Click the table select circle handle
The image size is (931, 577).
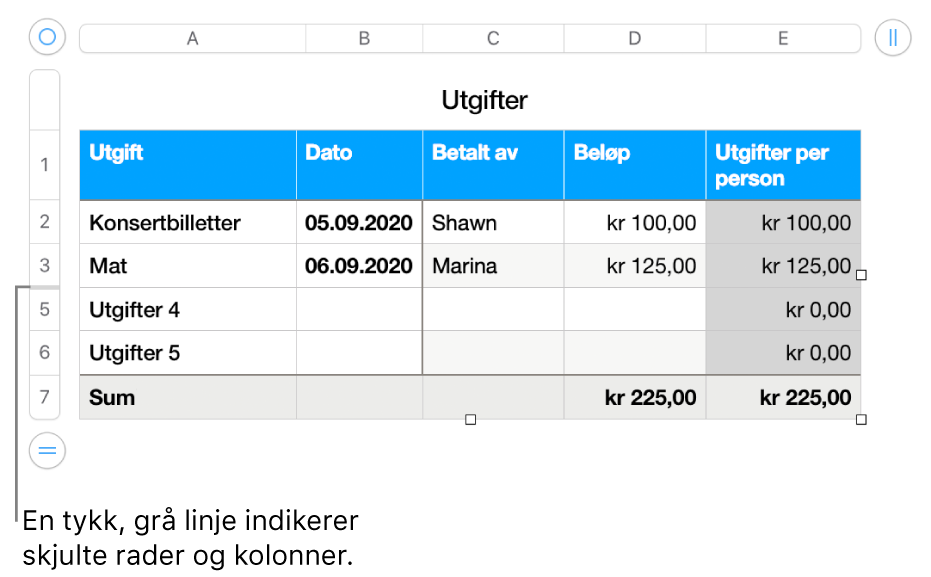point(47,38)
